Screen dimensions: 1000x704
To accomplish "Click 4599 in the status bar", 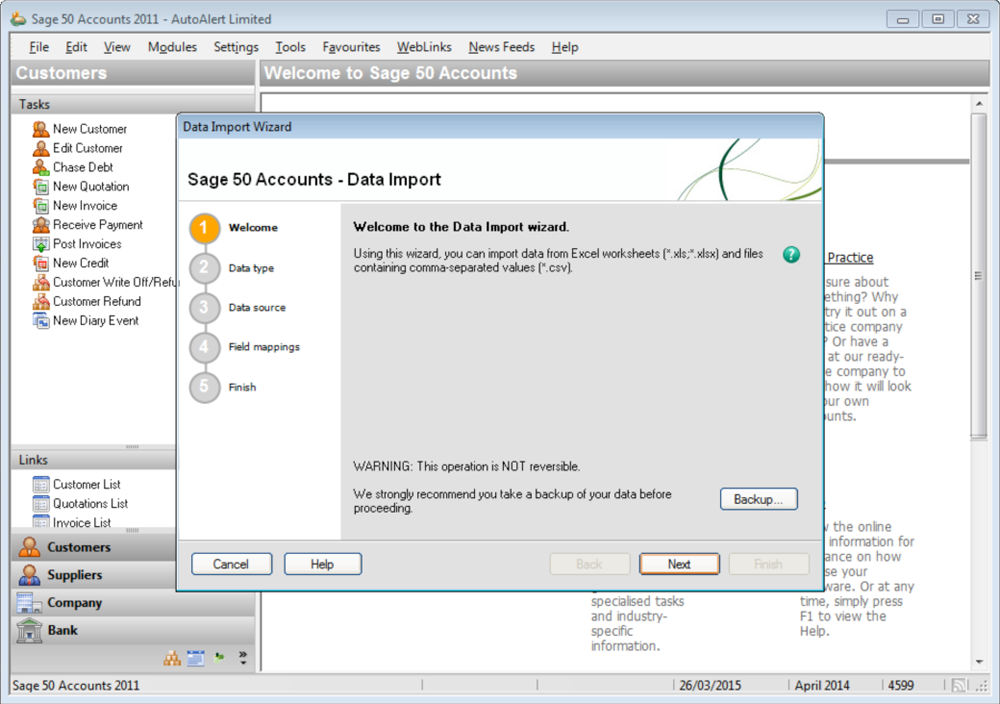I will click(x=901, y=686).
